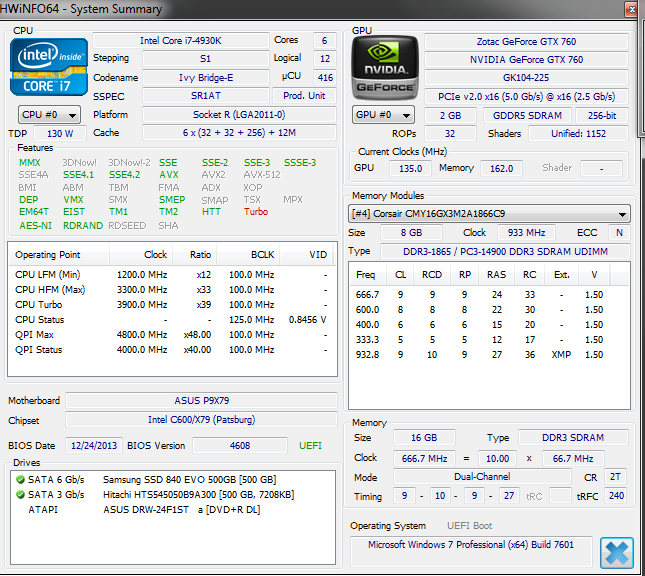This screenshot has width=645, height=576.
Task: Click the Intel Core i7-4930K name field
Action: click(181, 41)
